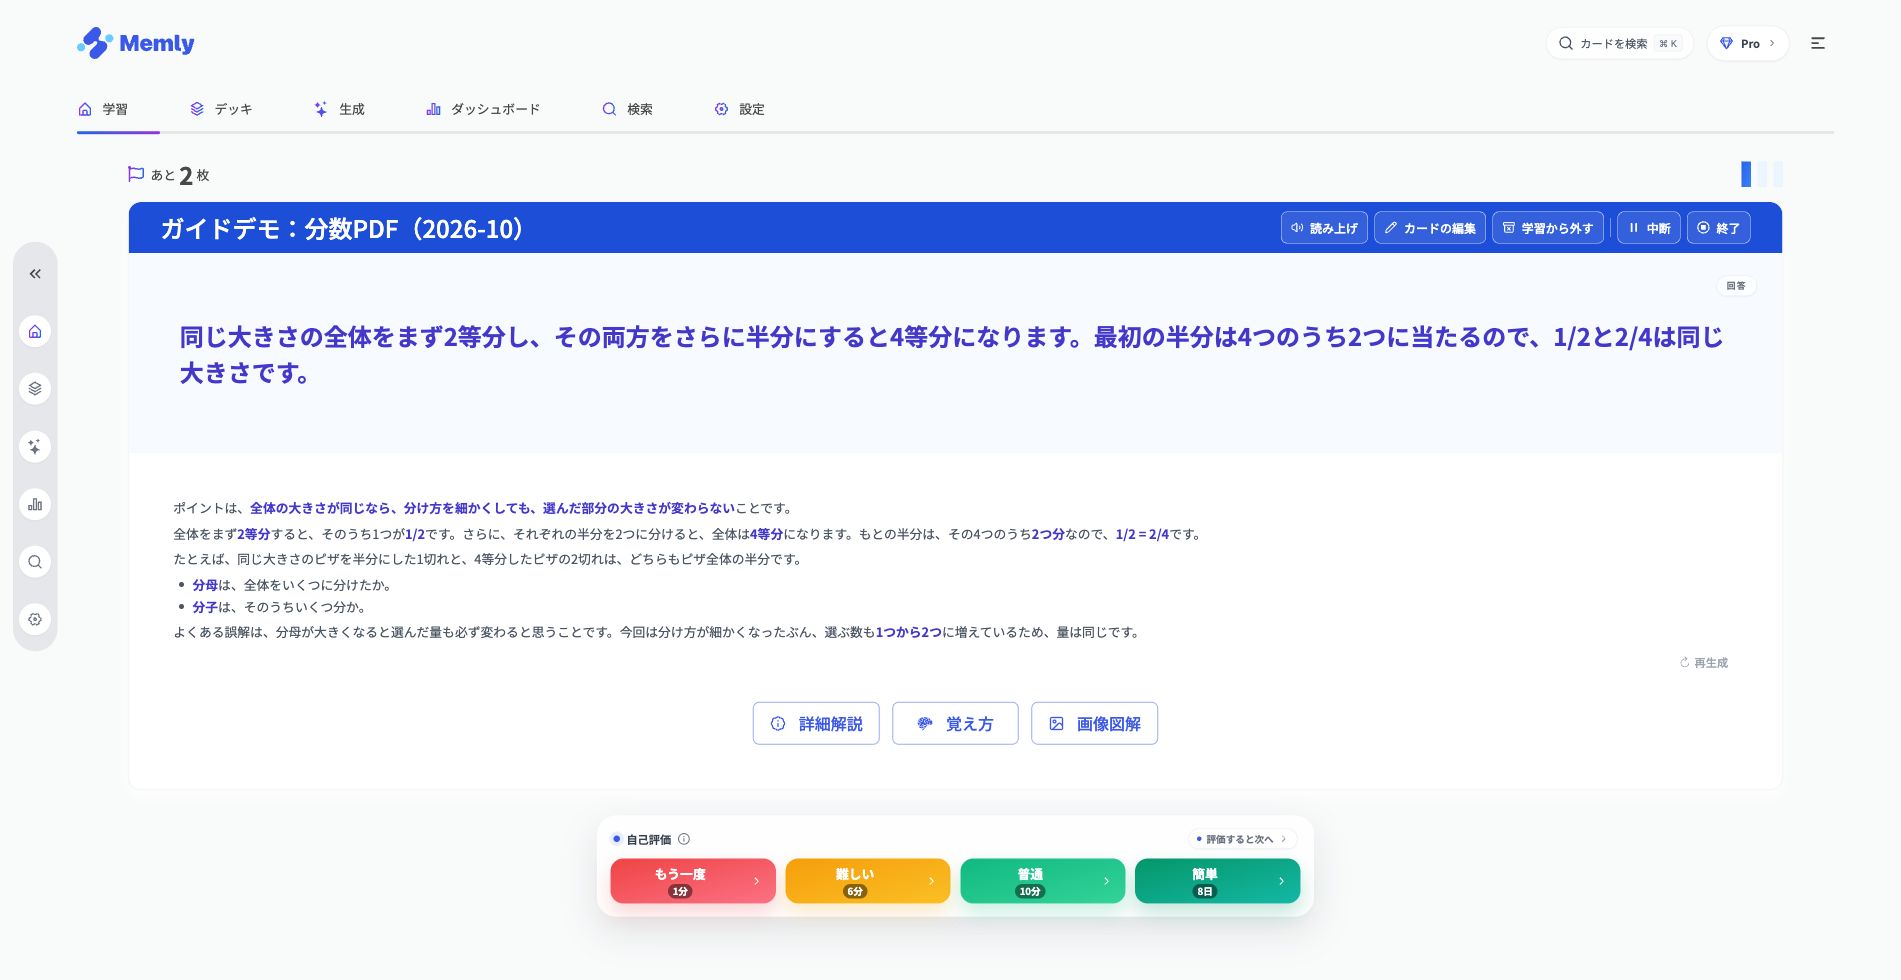Click the line starting たとえば、同じ大きさのピザ
The height and width of the screenshot is (980, 1901).
coord(489,559)
